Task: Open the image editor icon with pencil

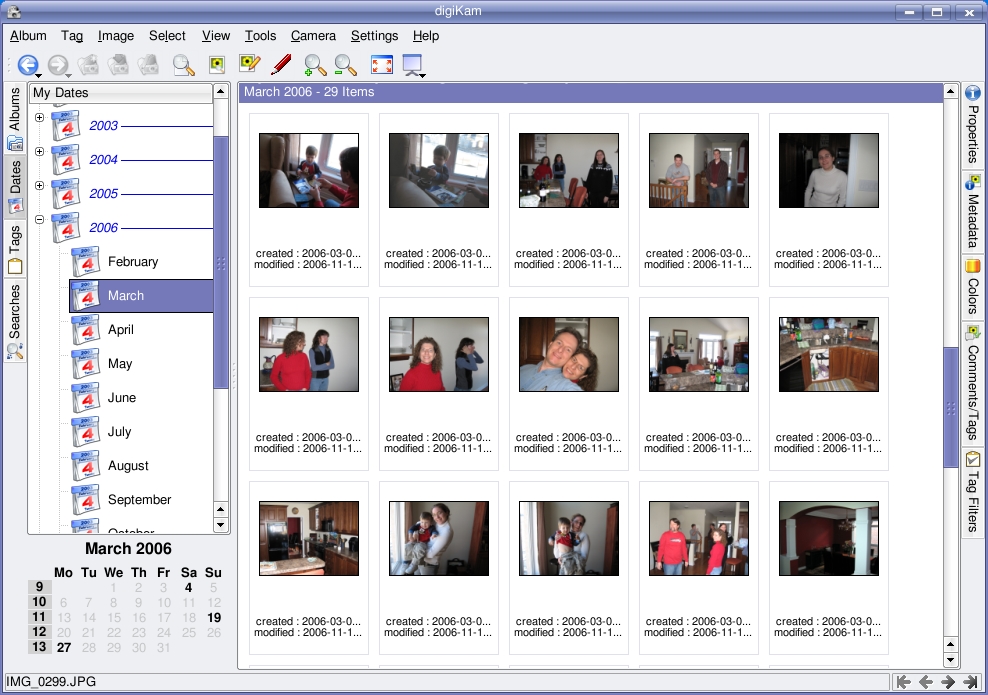Action: [x=249, y=65]
